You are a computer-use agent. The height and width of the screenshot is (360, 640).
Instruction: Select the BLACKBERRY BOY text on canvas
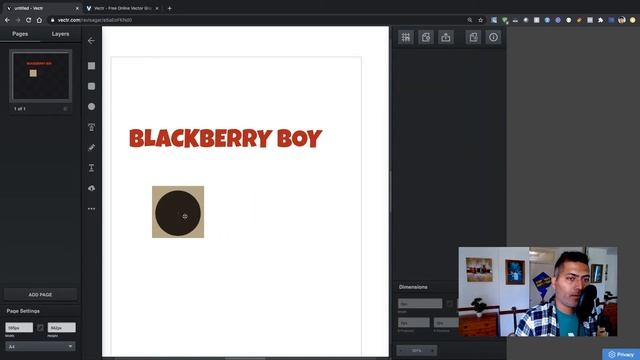pyautogui.click(x=226, y=138)
